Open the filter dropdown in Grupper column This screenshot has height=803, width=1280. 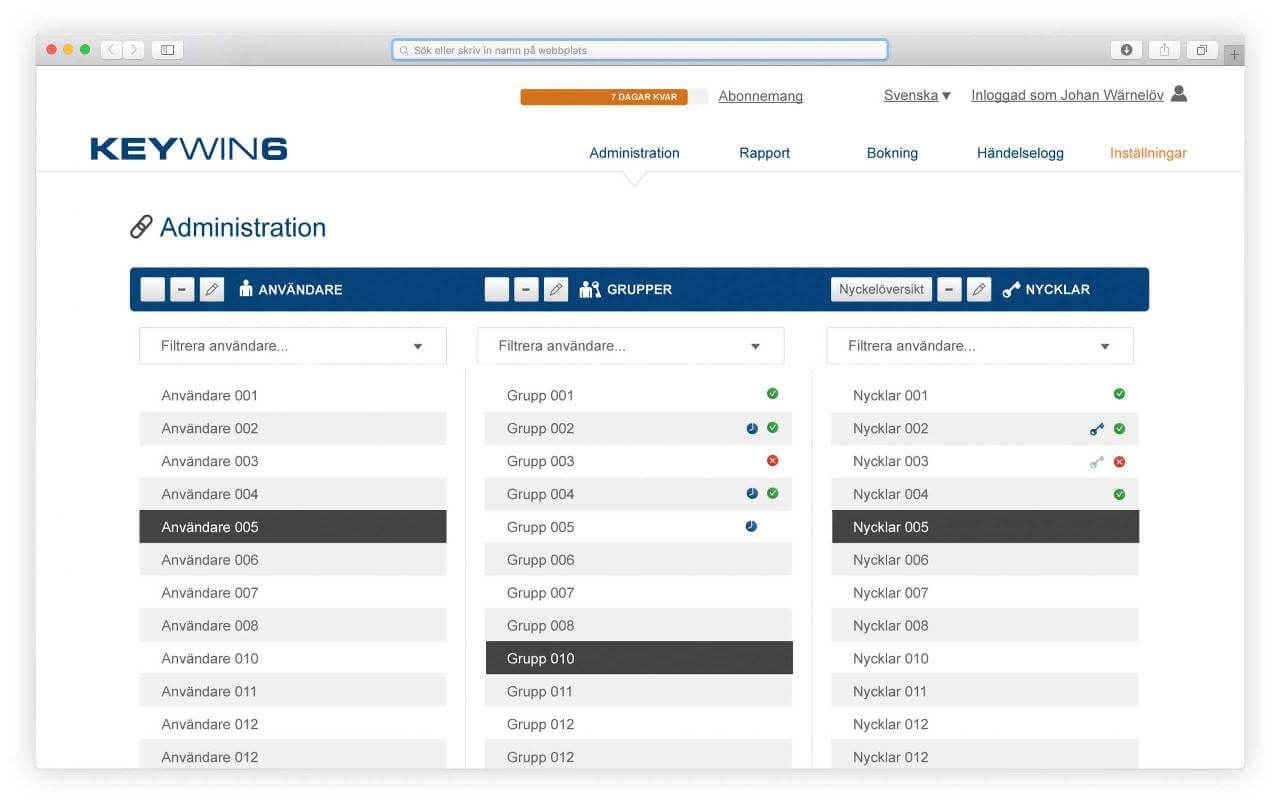(631, 346)
